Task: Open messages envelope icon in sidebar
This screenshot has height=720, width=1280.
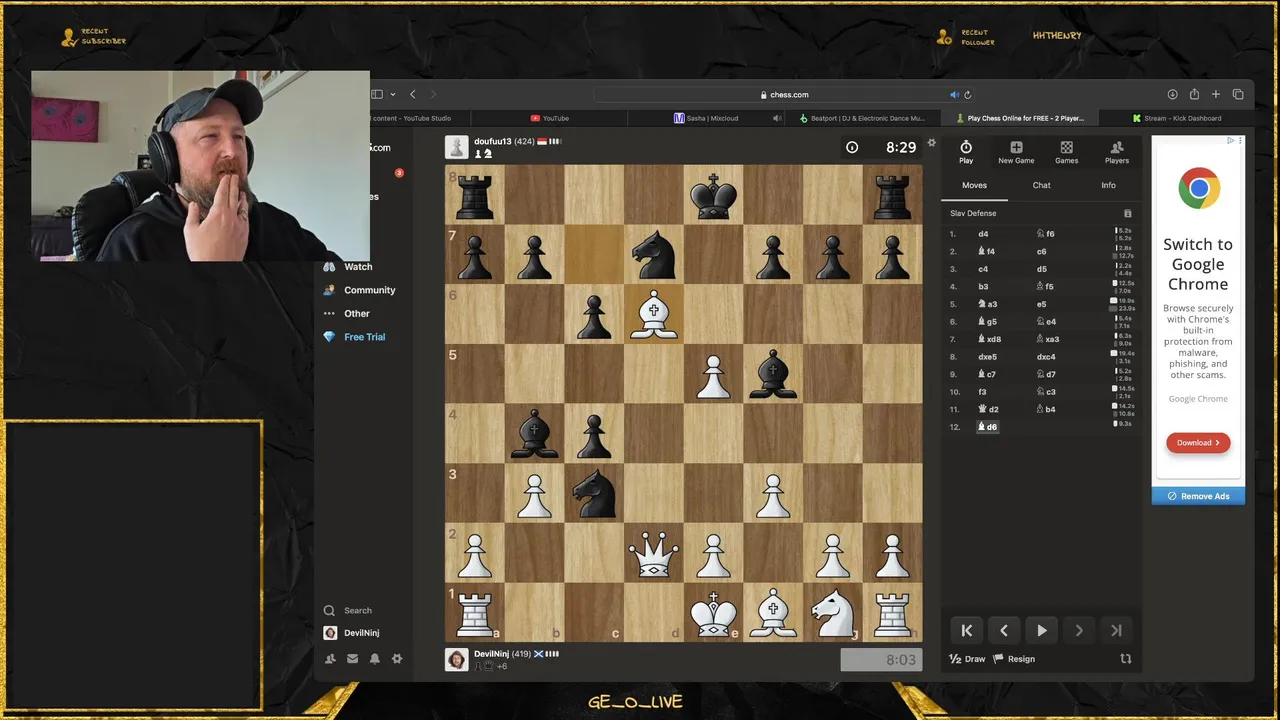Action: click(352, 659)
